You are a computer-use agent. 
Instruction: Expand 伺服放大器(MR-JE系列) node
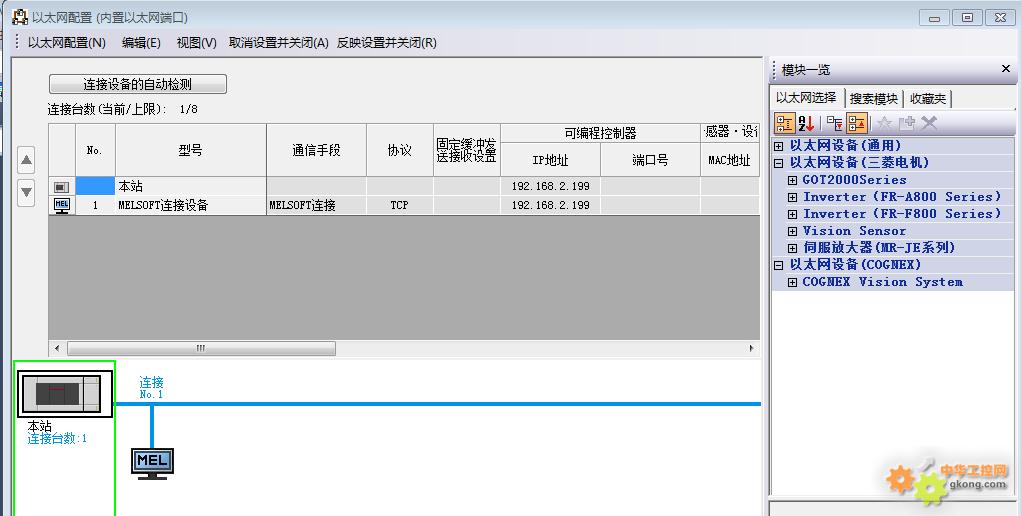(x=792, y=248)
